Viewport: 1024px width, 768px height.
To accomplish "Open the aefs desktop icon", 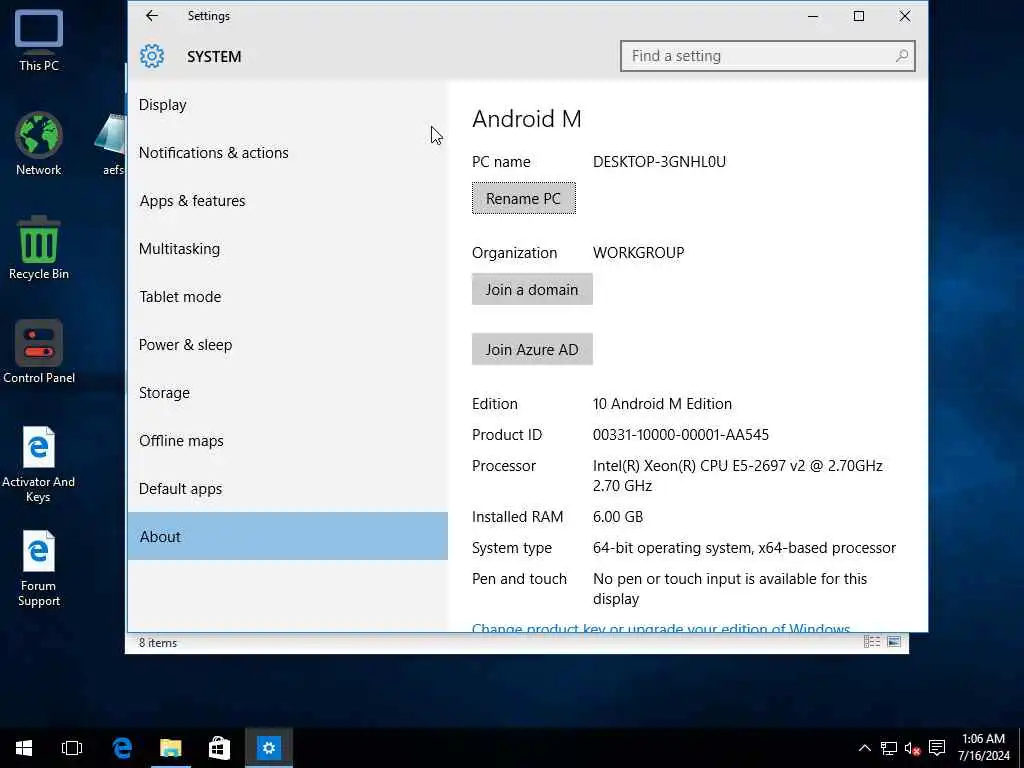I will click(111, 144).
